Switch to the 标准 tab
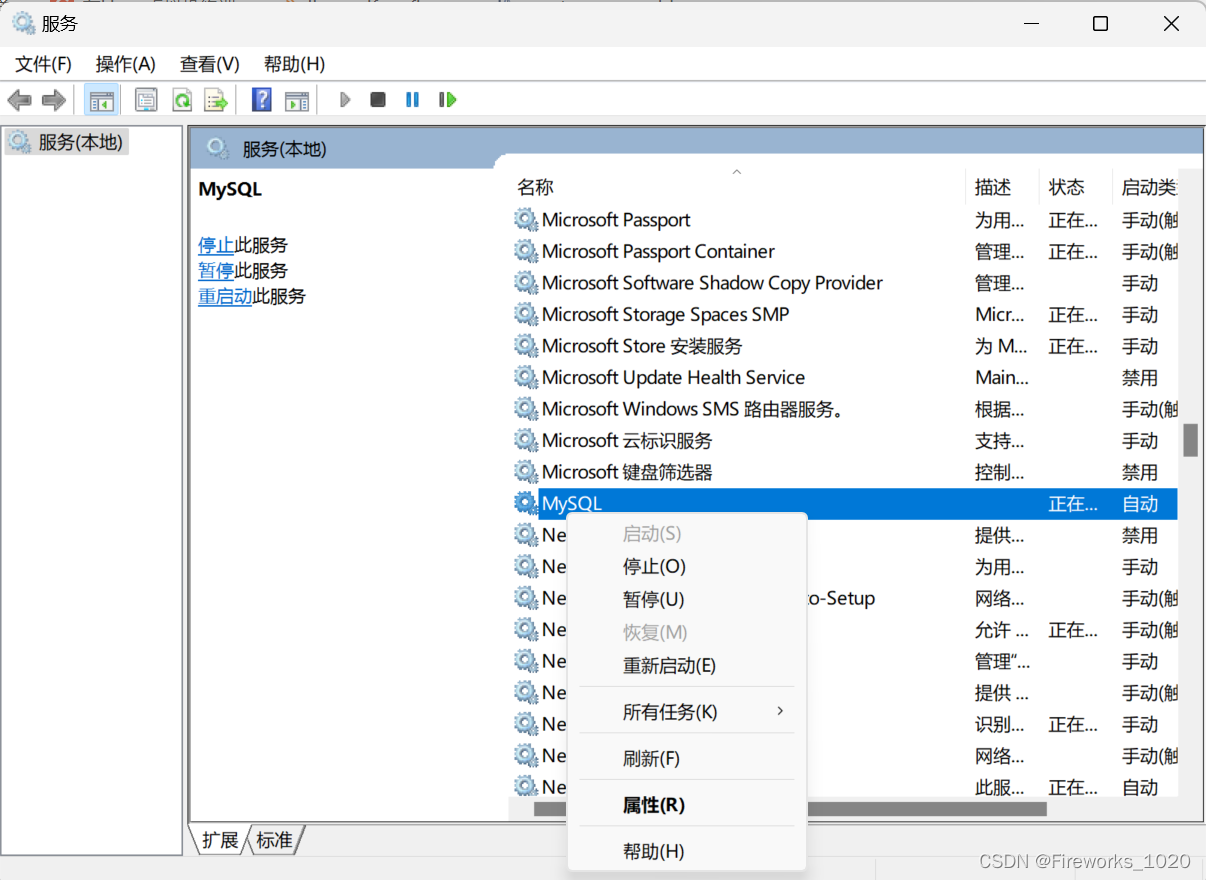 (274, 840)
